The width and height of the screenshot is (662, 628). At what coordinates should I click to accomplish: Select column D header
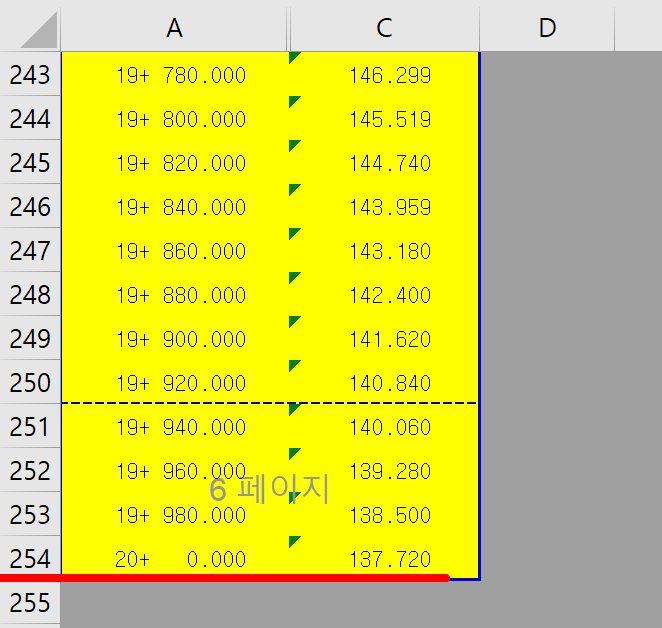(547, 28)
